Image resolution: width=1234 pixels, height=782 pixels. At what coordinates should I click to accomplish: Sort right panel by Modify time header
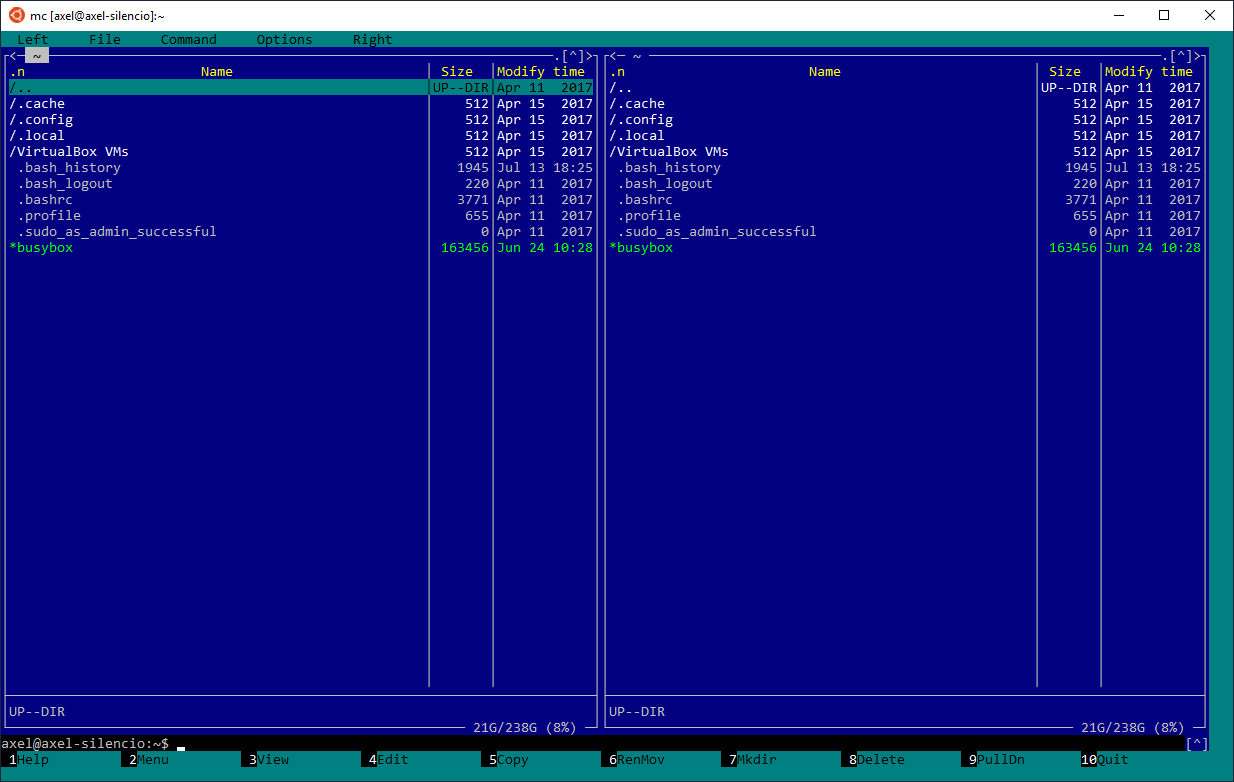click(1149, 72)
